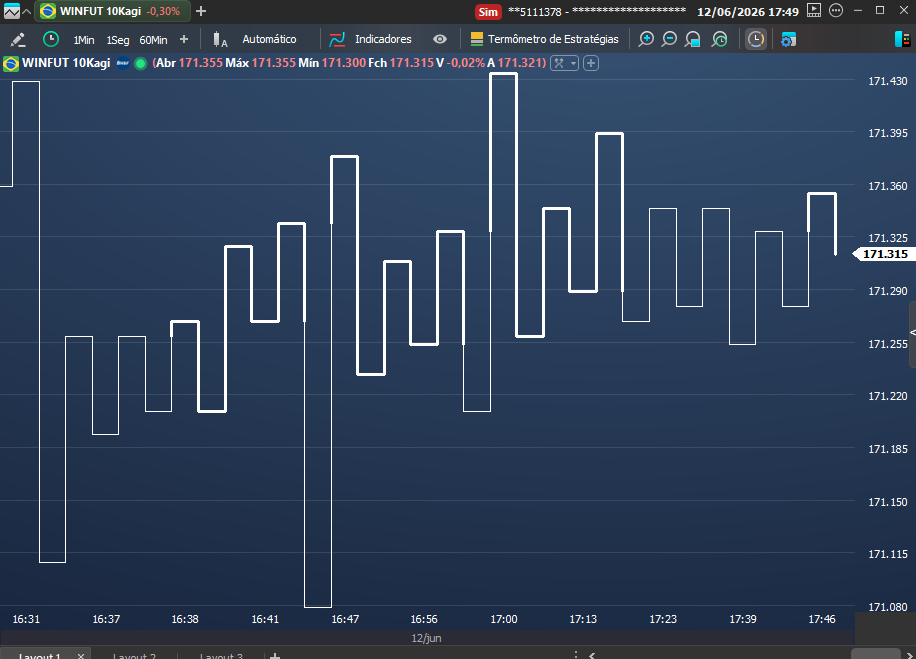Expand the chart menu arrow in the title bar
Screen dimensions: 916x659
26,11
